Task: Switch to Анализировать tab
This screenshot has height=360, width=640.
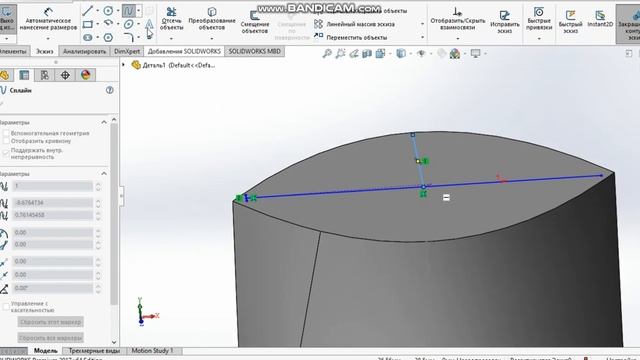Action: pyautogui.click(x=84, y=51)
